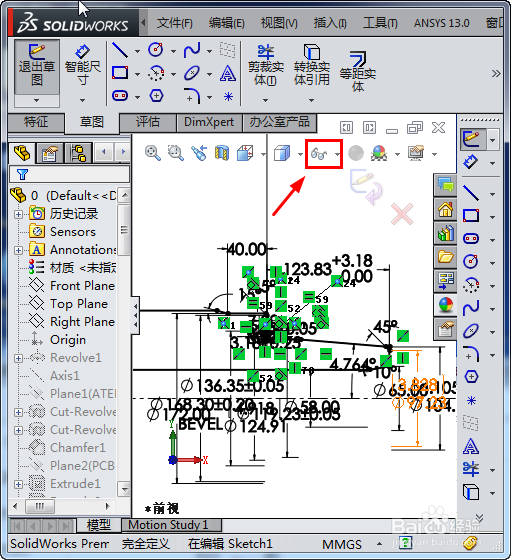Image resolution: width=511 pixels, height=560 pixels.
Task: Switch to the DimXpert tab
Action: 209,122
